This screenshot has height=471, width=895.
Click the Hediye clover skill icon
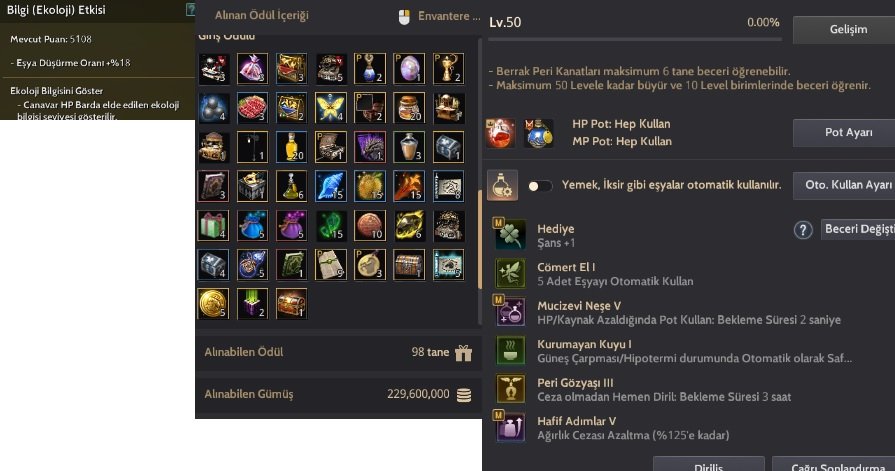510,235
